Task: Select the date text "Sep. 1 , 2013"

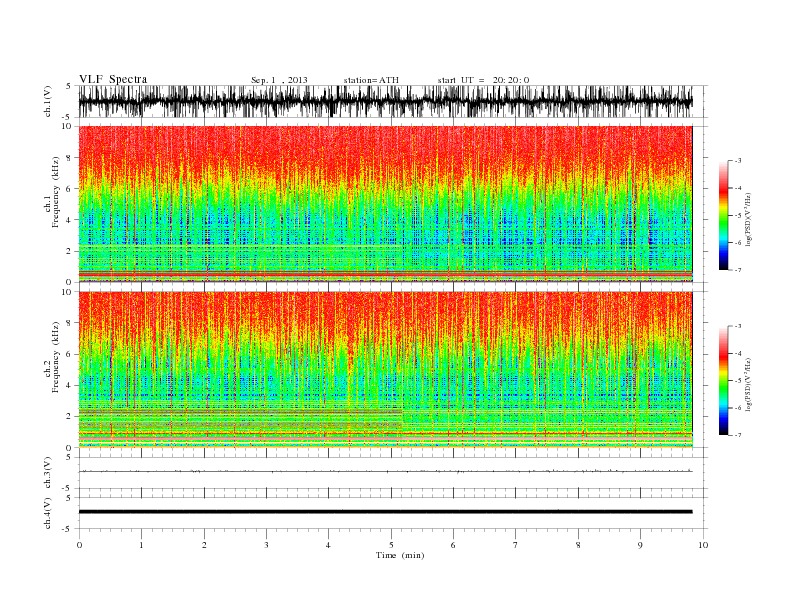Action: [x=279, y=80]
